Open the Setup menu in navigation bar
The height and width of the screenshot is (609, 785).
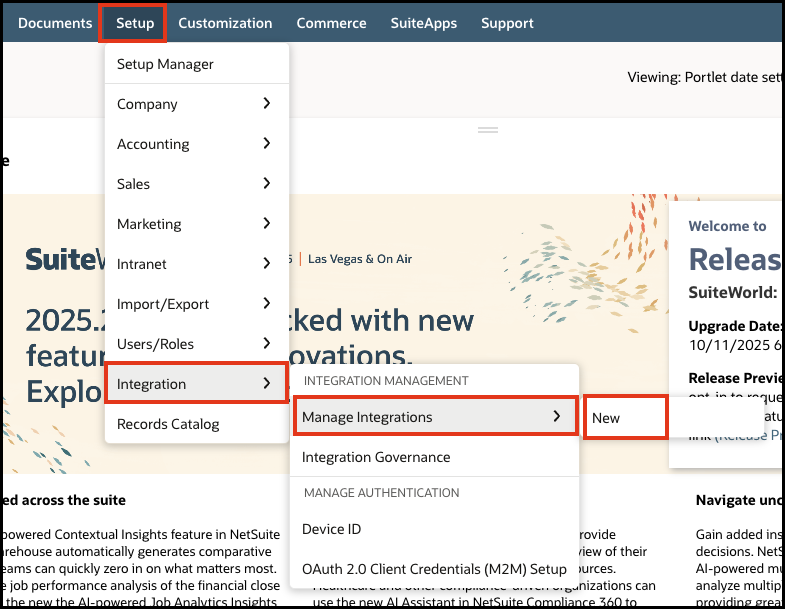[135, 23]
